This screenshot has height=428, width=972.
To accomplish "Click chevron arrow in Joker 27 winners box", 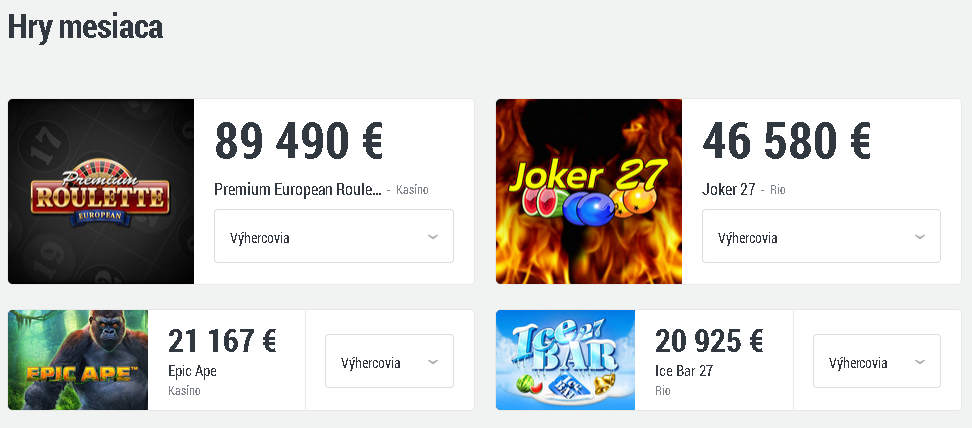I will tap(920, 237).
